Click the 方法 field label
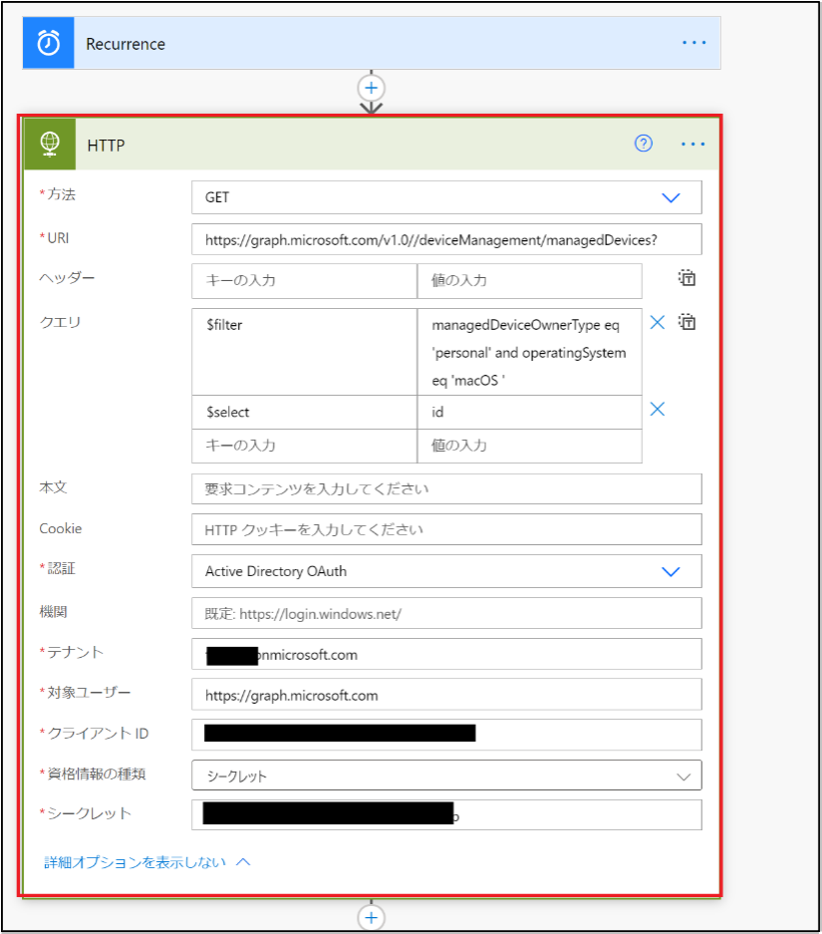The height and width of the screenshot is (934, 822). click(61, 194)
